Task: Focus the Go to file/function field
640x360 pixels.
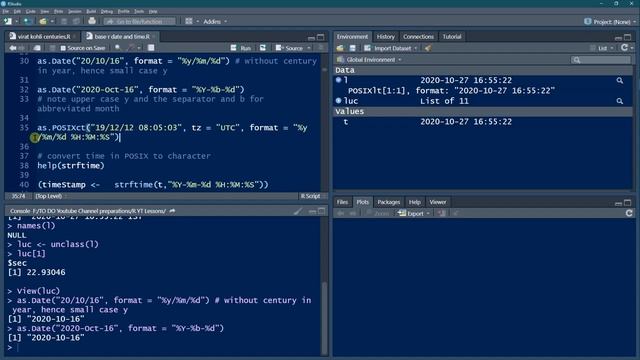Action: [140, 21]
